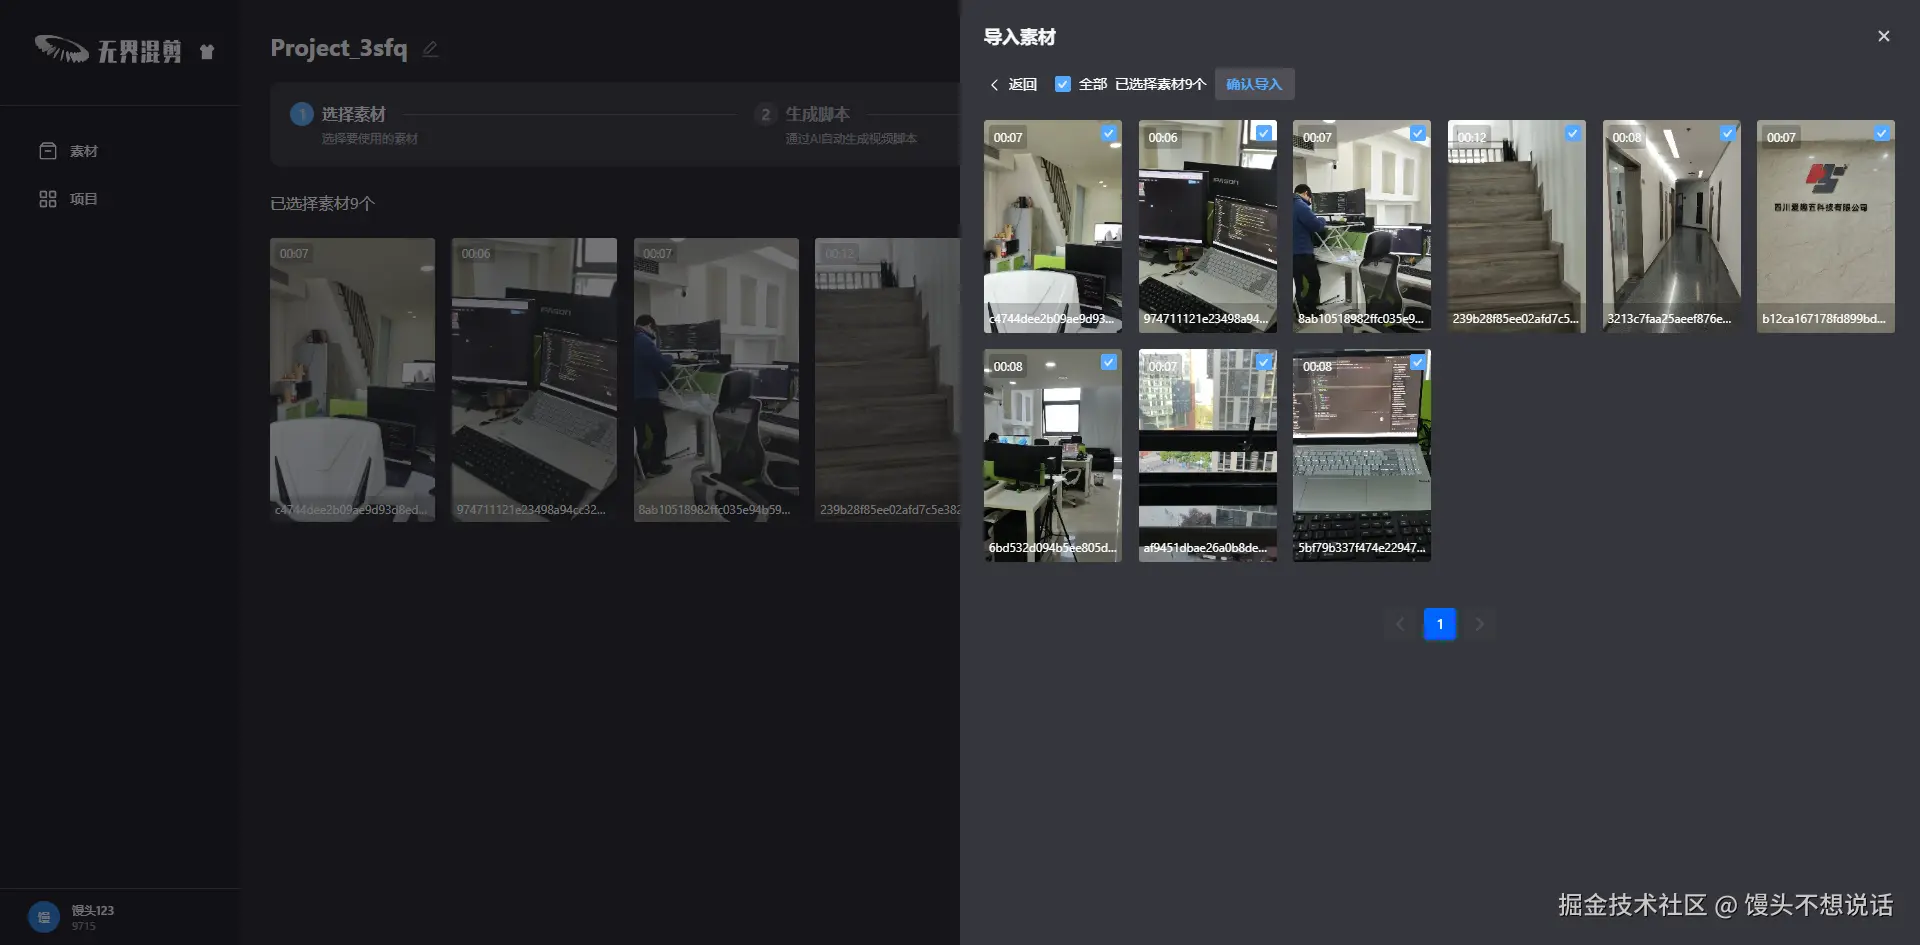Select page 1 in pagination
Screen dimensions: 1920x945
click(1440, 624)
